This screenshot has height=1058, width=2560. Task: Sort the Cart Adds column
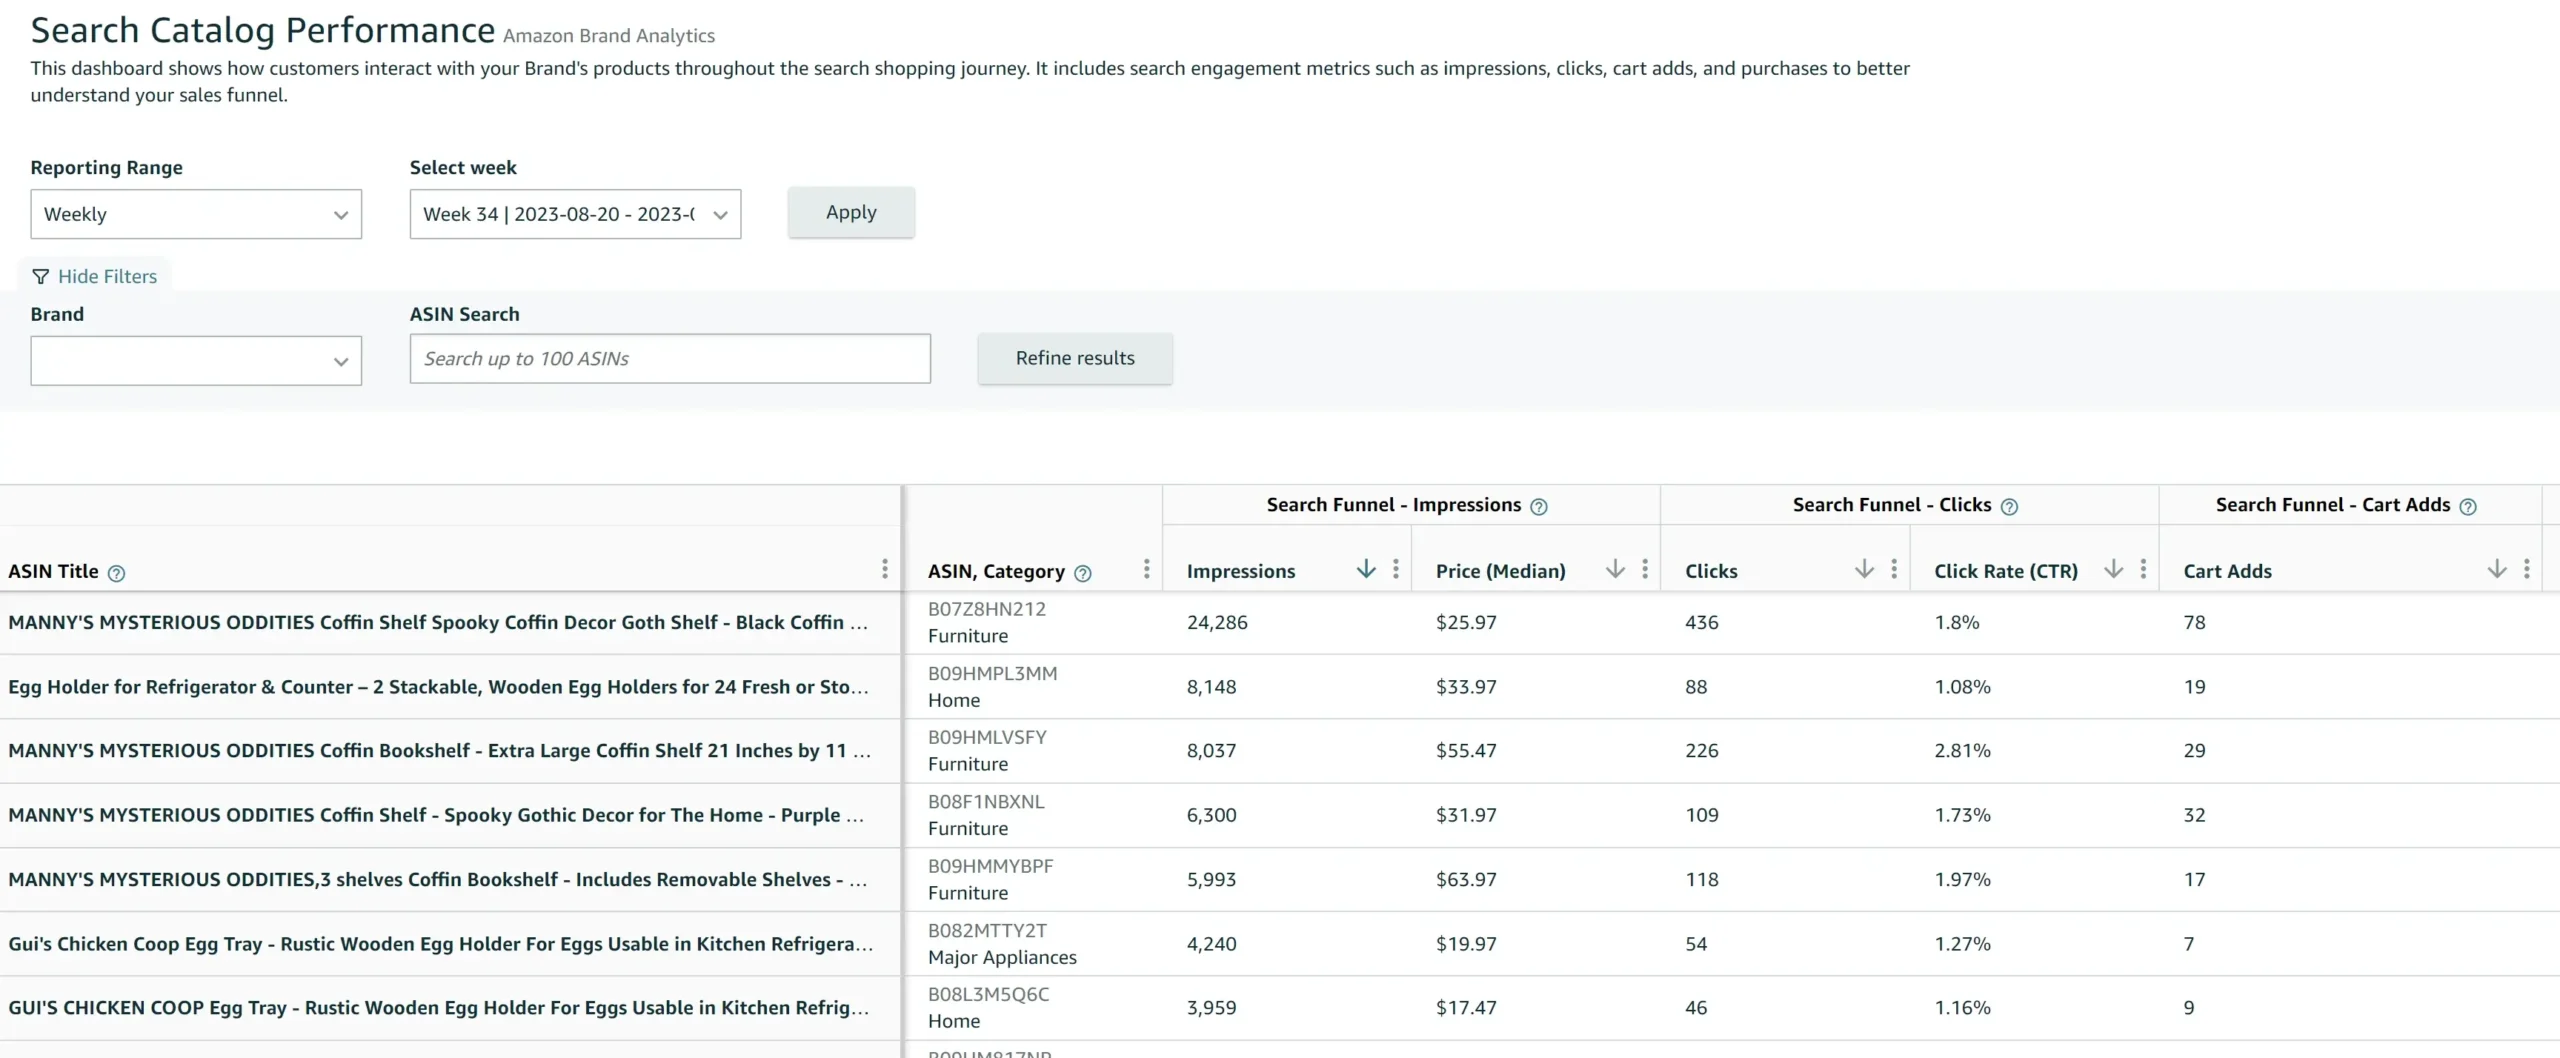2496,568
